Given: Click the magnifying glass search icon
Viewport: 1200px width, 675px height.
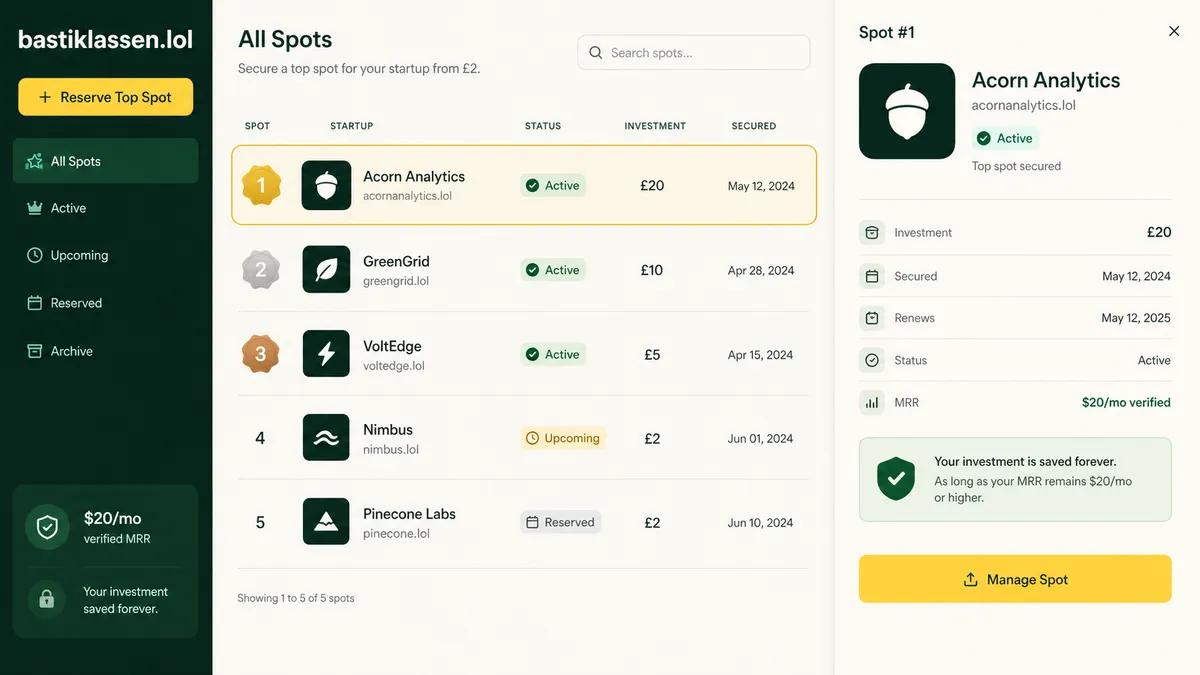Looking at the screenshot, I should pos(596,53).
